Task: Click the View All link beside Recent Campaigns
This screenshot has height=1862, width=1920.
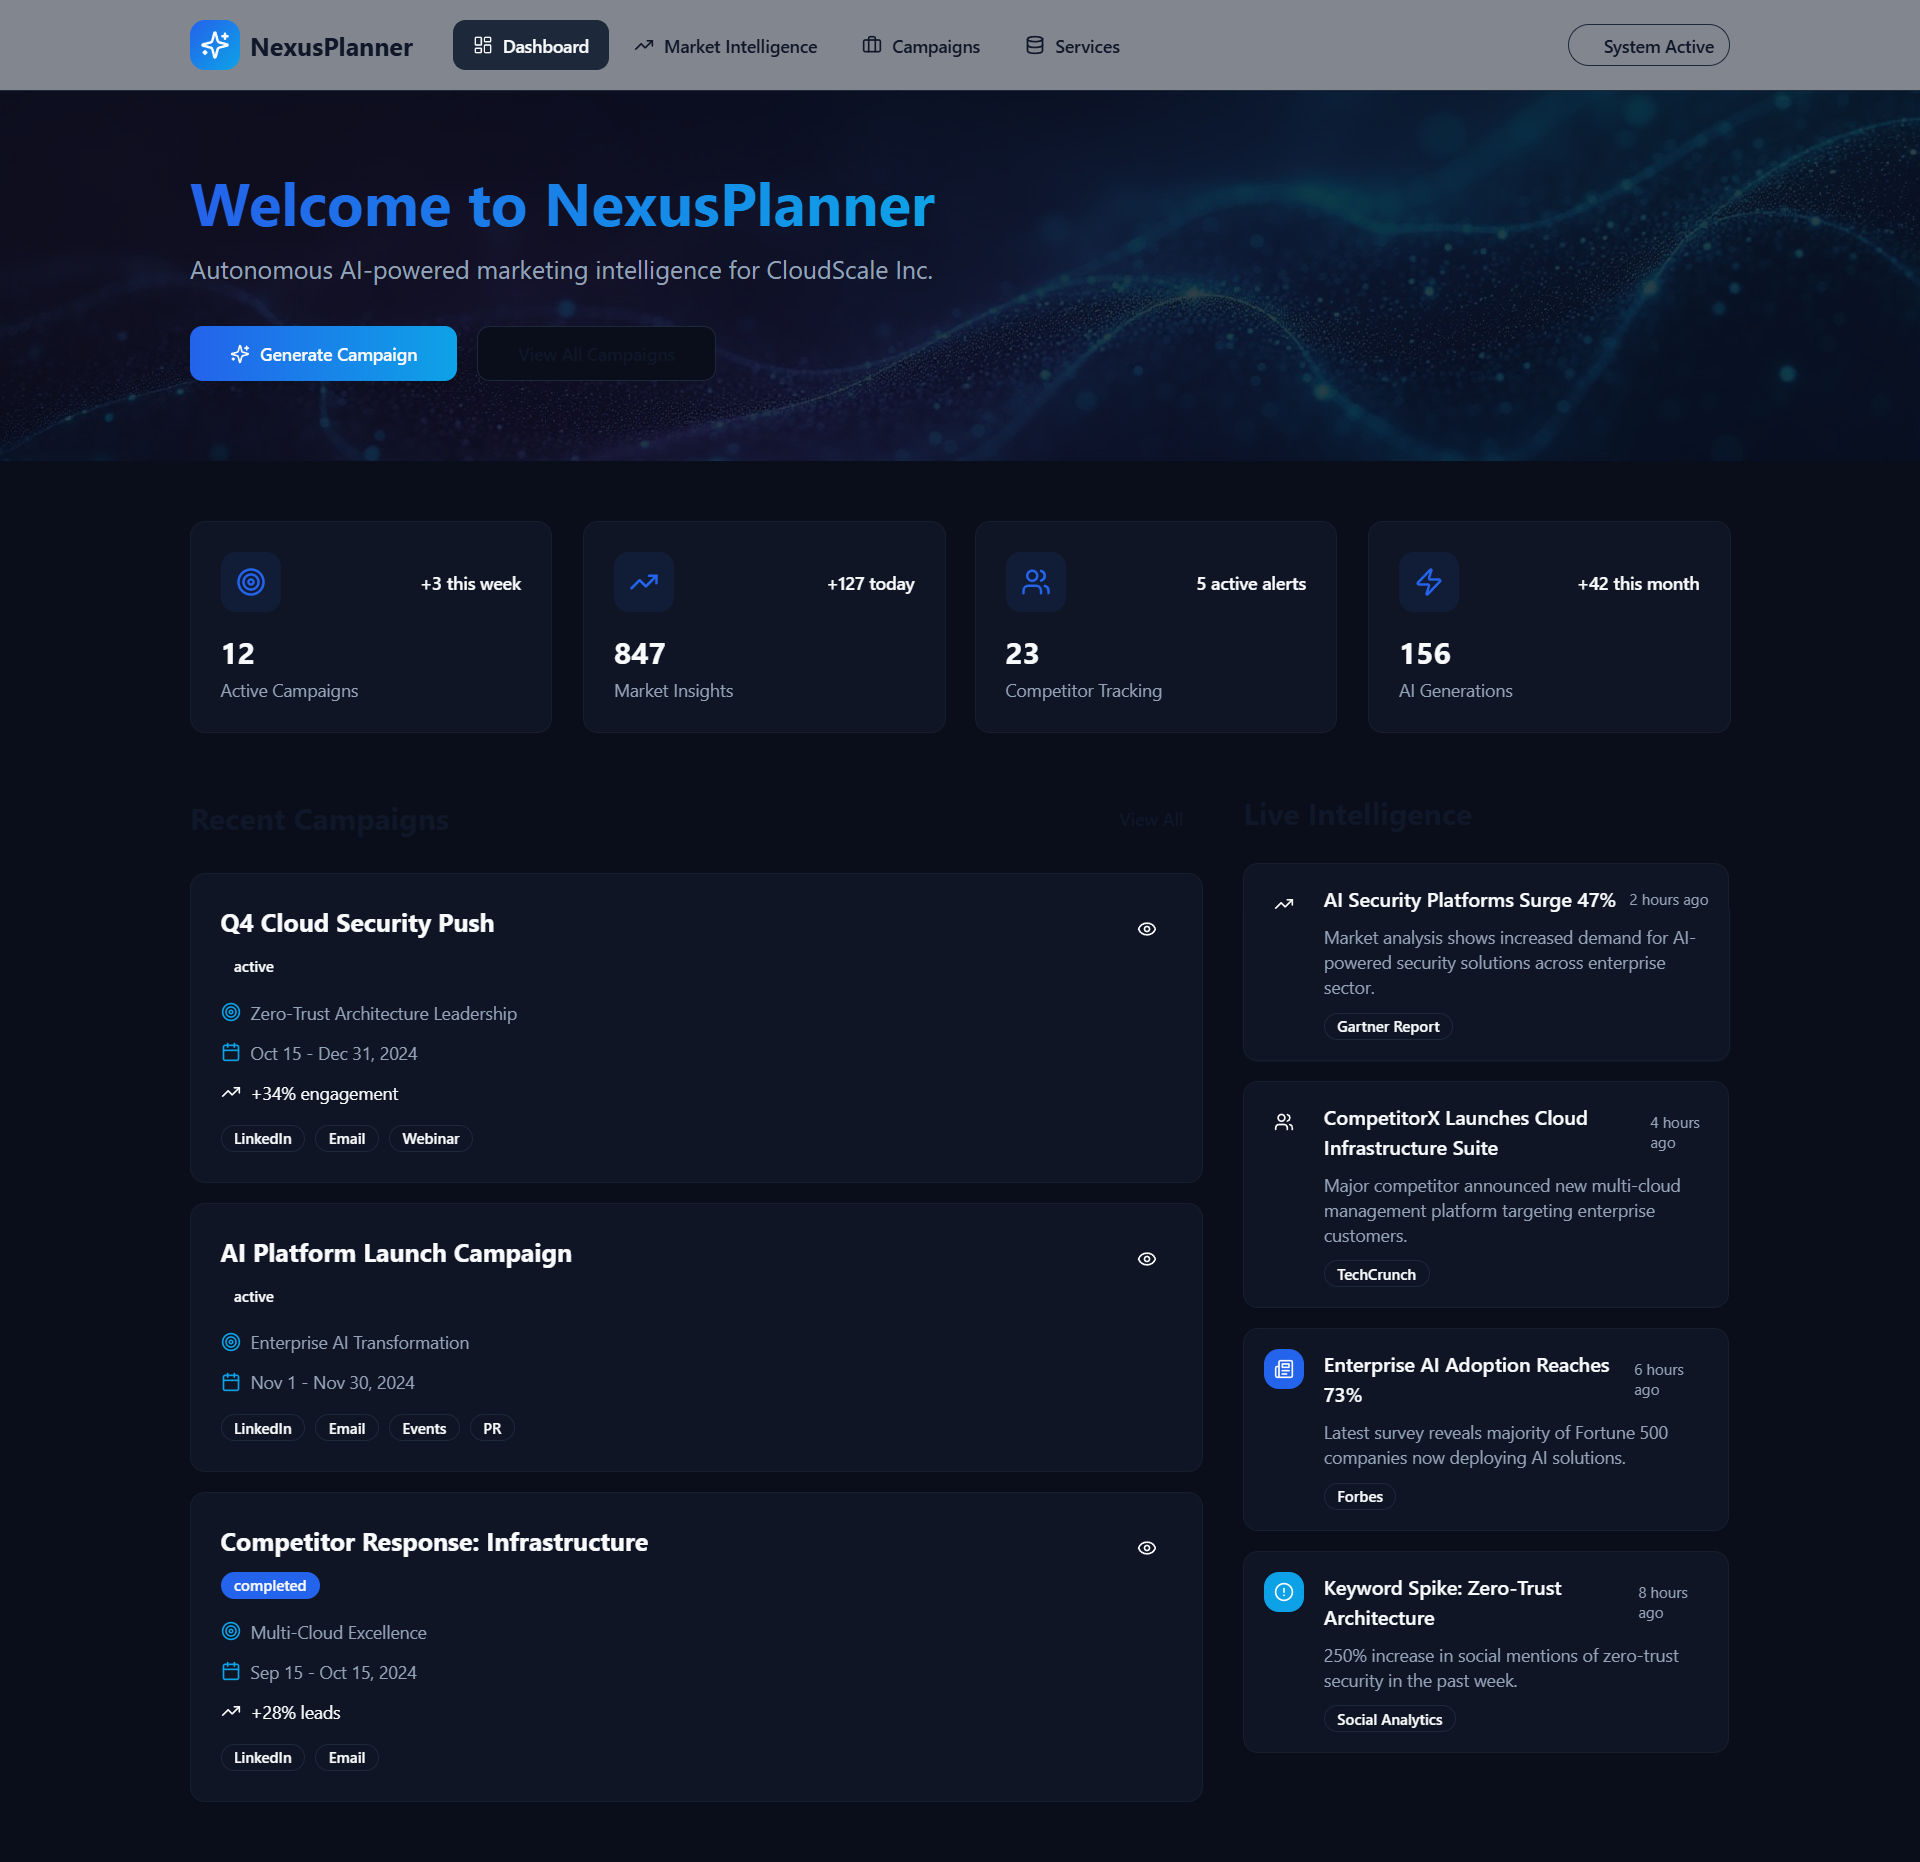Action: click(x=1150, y=820)
